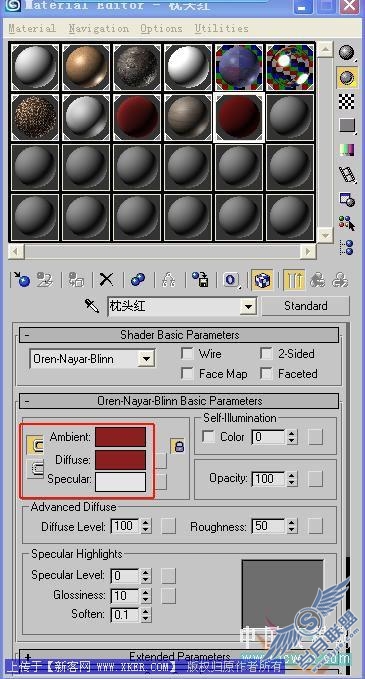Enable the Wire checkbox
365x679 pixels.
(187, 353)
